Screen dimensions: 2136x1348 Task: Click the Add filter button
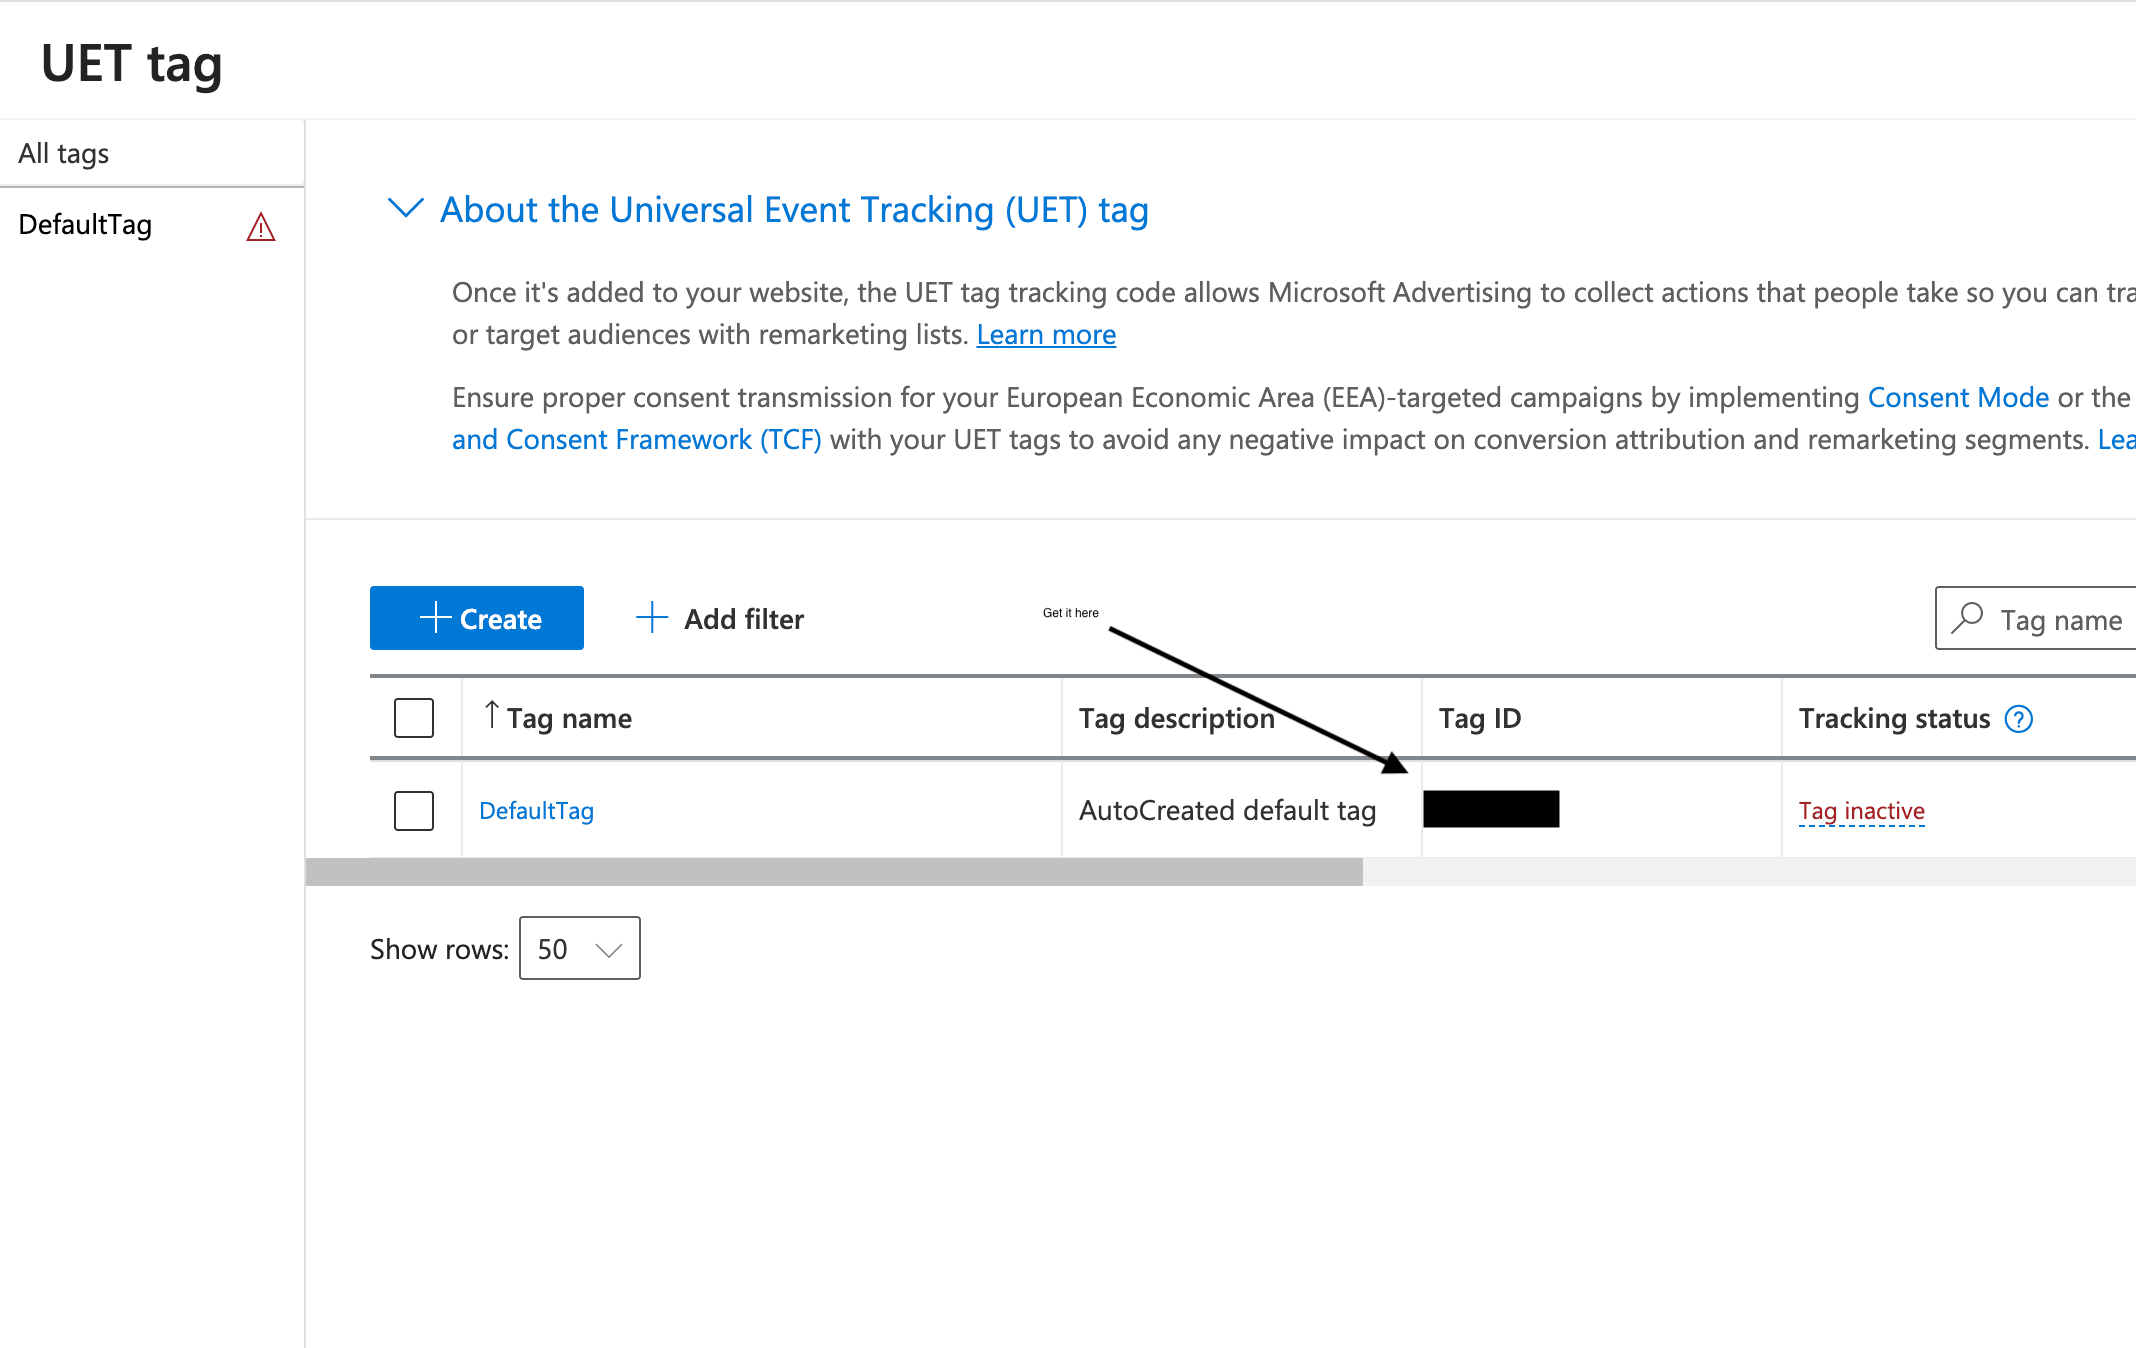point(720,619)
